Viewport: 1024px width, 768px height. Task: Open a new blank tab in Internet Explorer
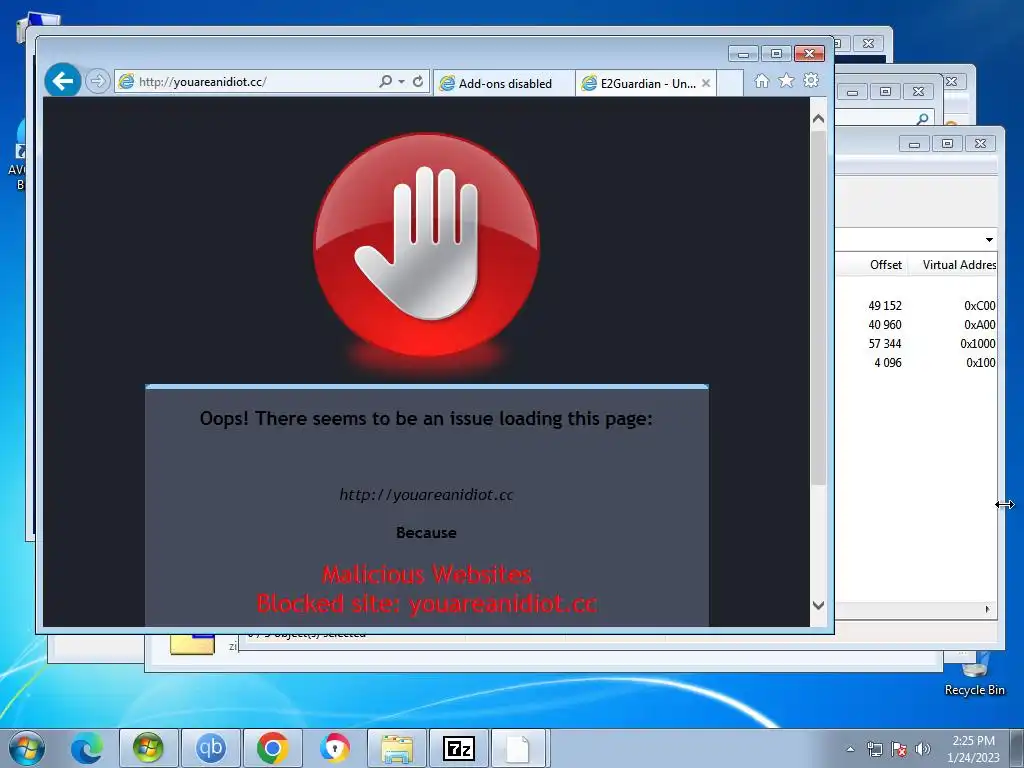pos(729,84)
